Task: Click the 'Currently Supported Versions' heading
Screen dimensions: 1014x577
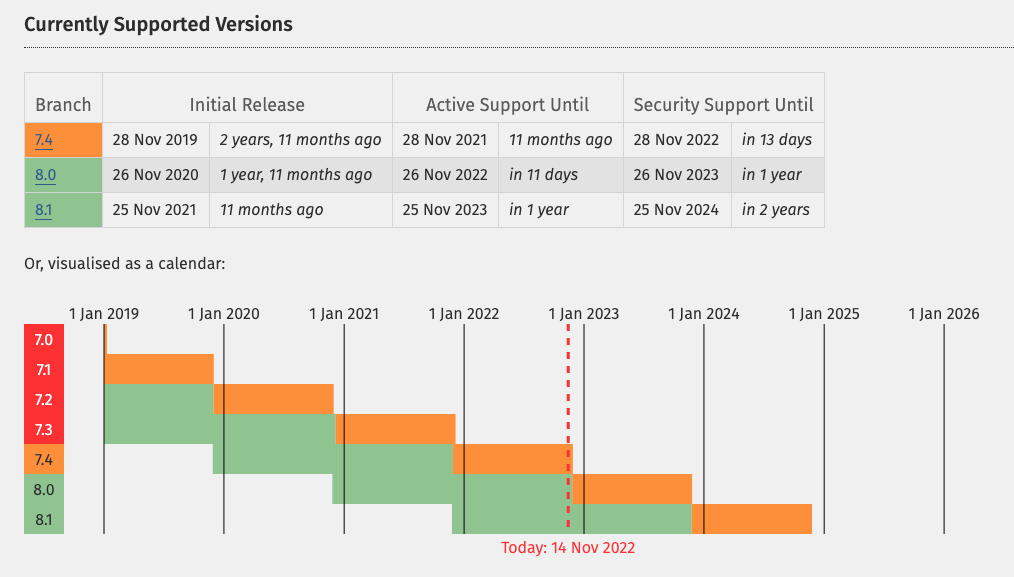Action: [x=158, y=25]
